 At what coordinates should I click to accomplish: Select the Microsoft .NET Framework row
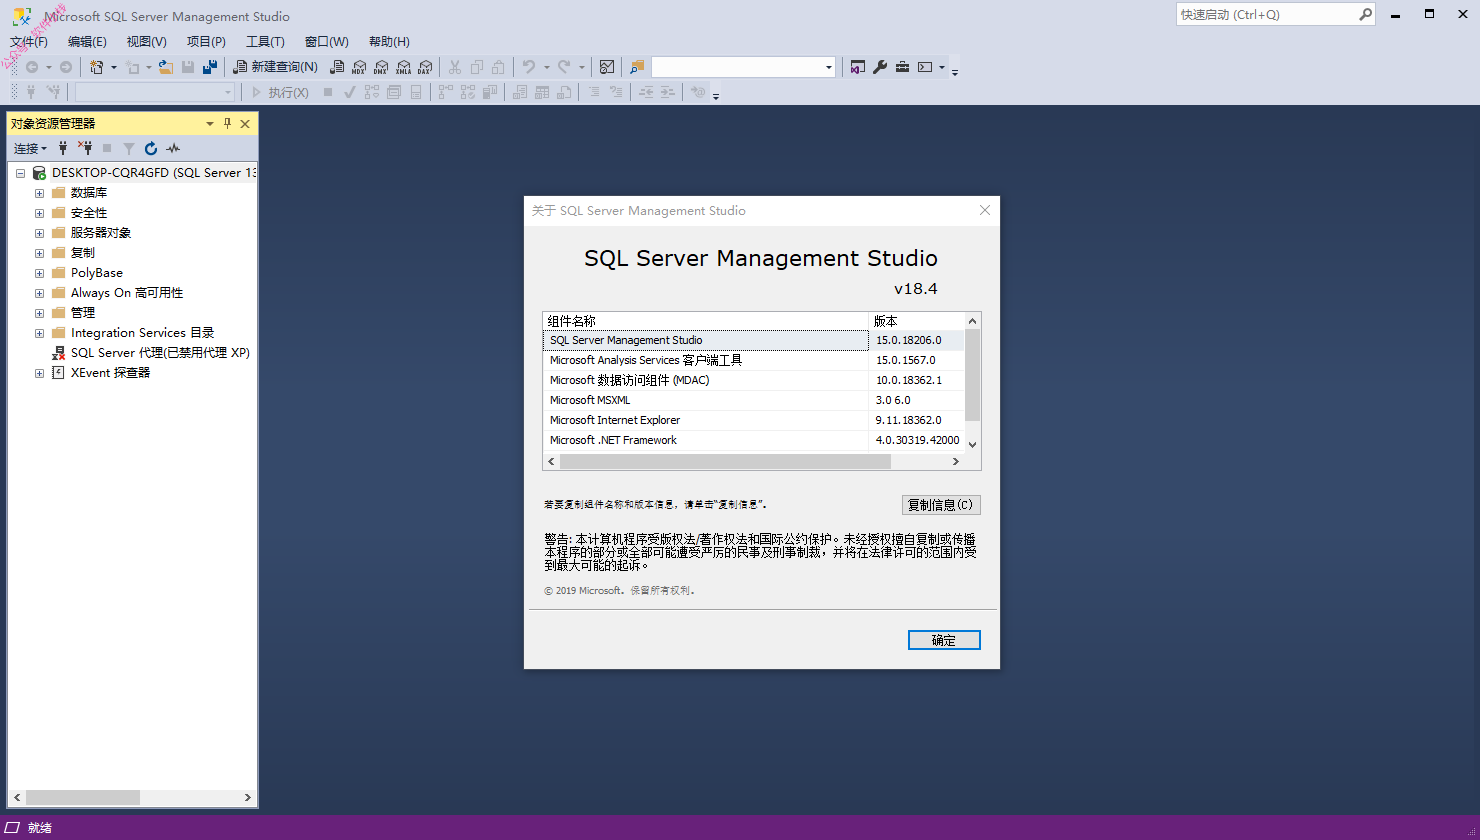pyautogui.click(x=754, y=440)
